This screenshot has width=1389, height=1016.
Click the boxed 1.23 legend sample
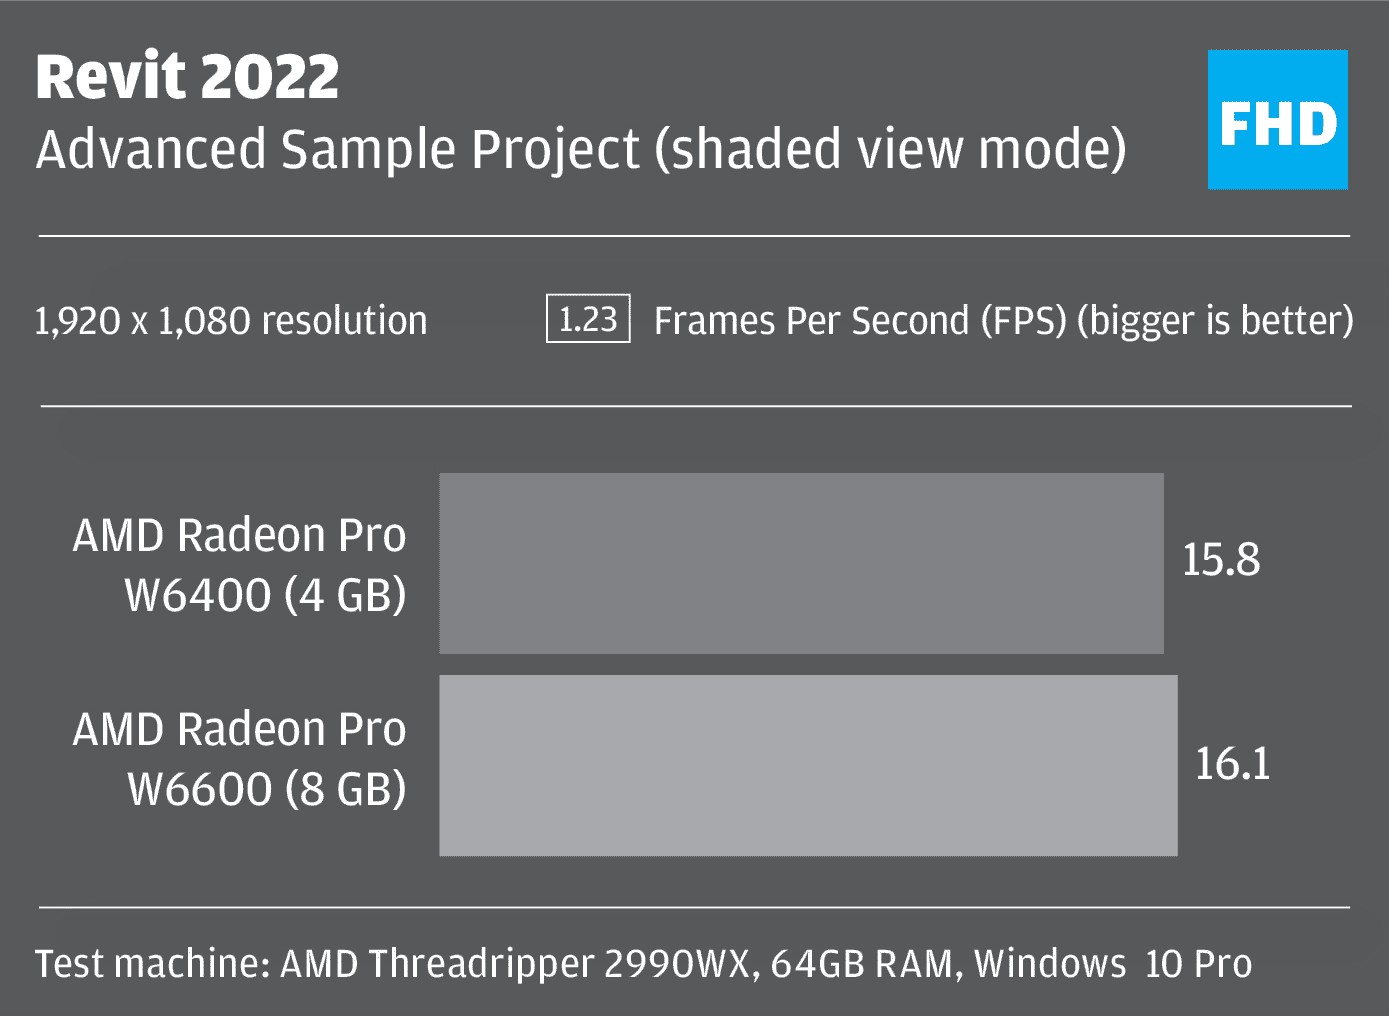click(x=588, y=319)
